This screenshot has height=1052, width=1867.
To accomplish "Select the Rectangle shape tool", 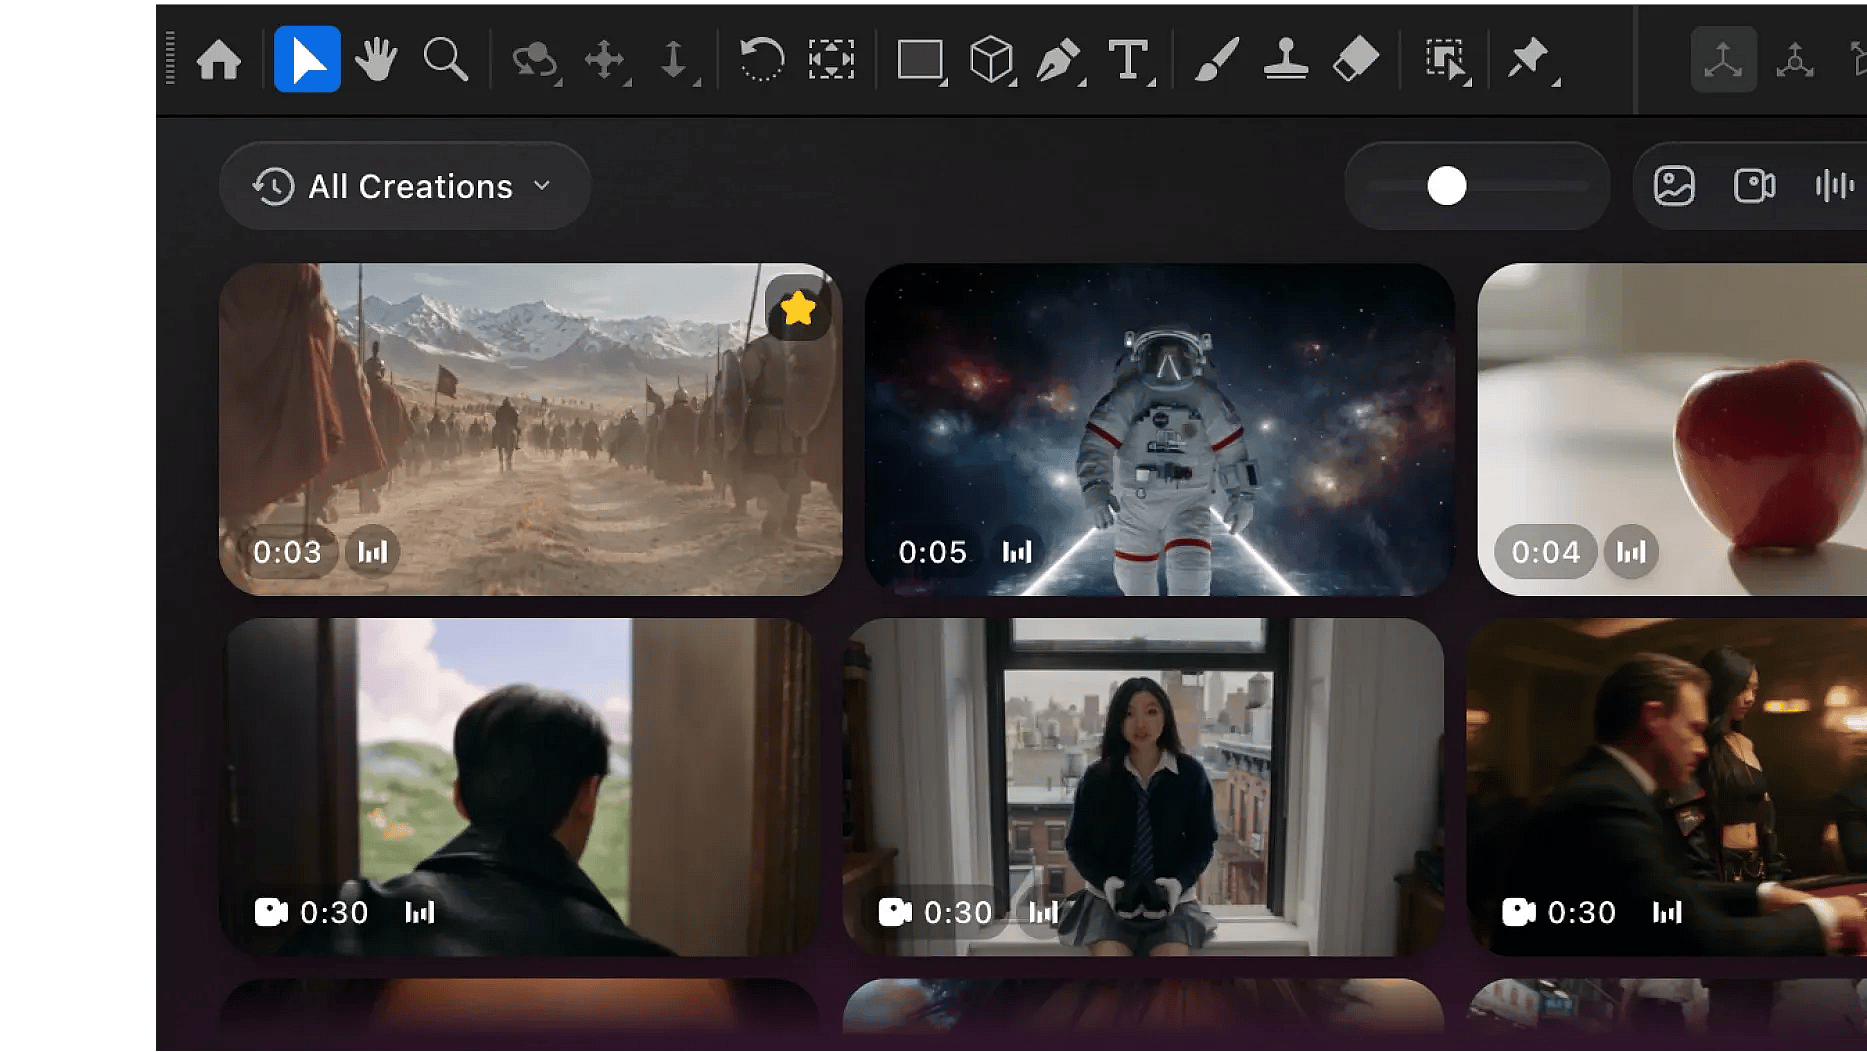I will pos(920,60).
